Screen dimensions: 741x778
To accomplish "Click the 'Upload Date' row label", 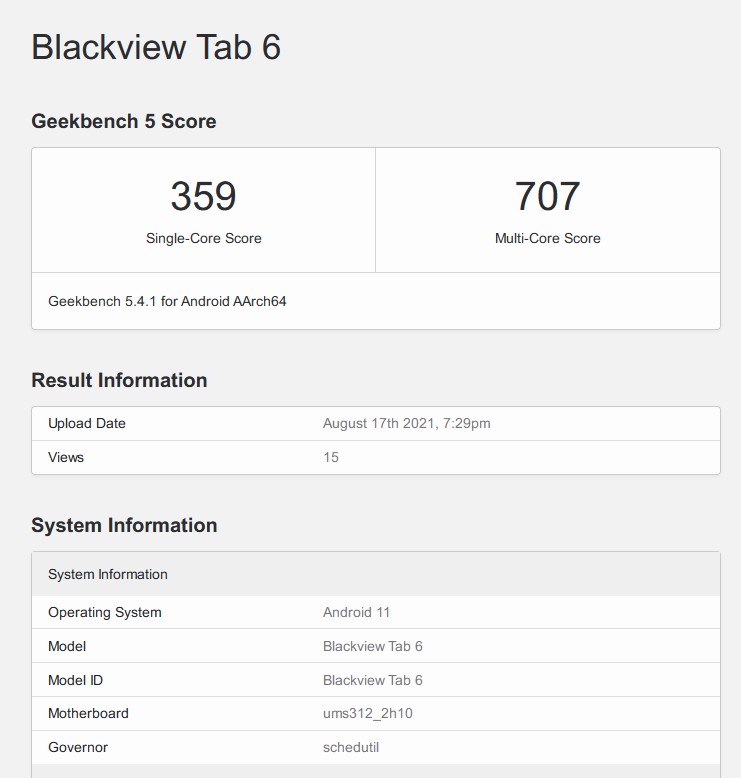I will pyautogui.click(x=87, y=423).
